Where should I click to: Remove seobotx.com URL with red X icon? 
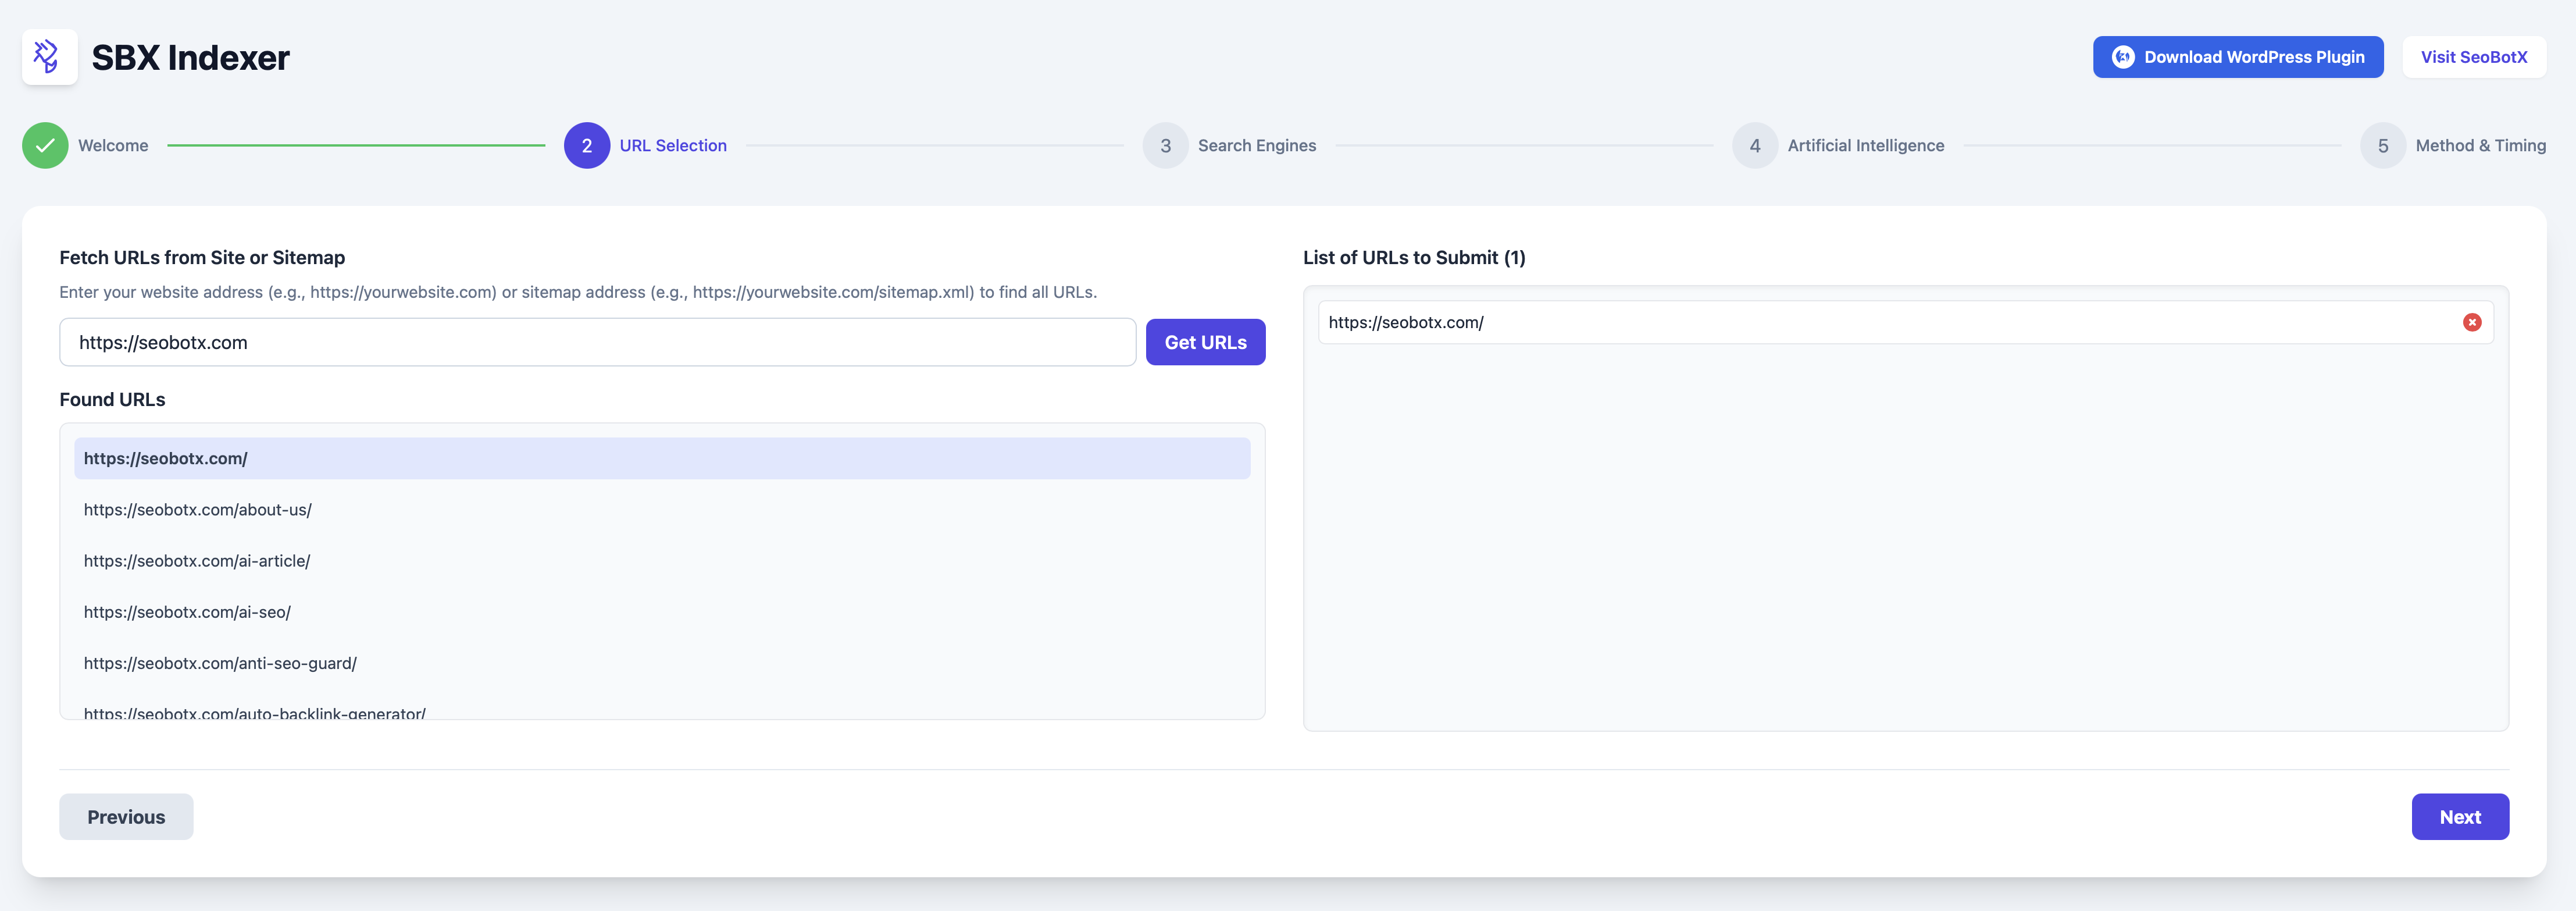pos(2471,322)
